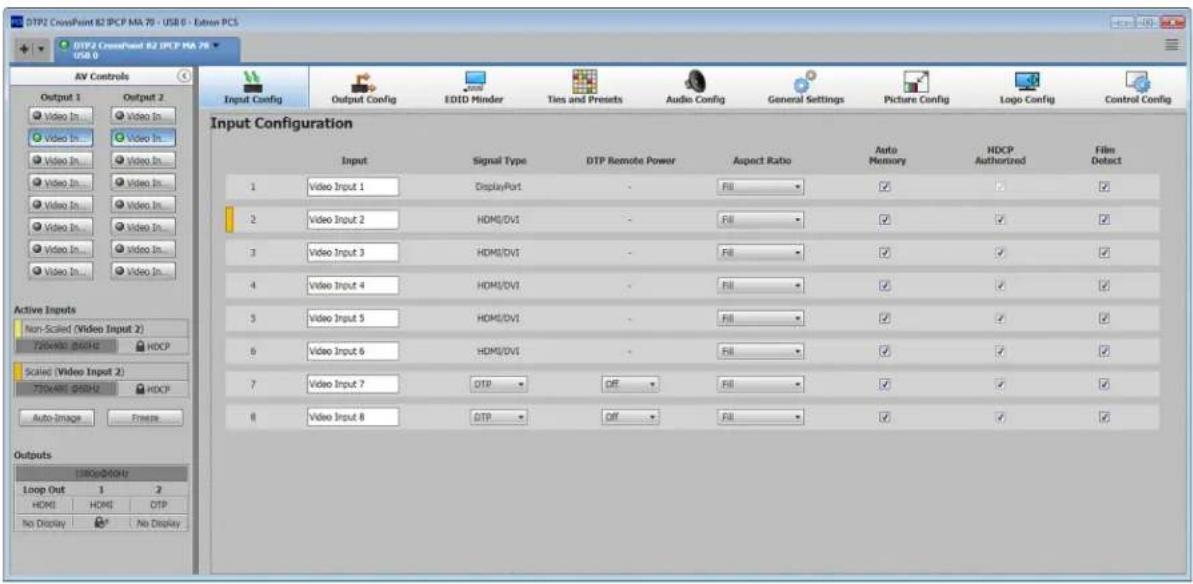The image size is (1193, 584).
Task: Open Aspect Ratio dropdown for Video Input 2
Action: (x=760, y=220)
